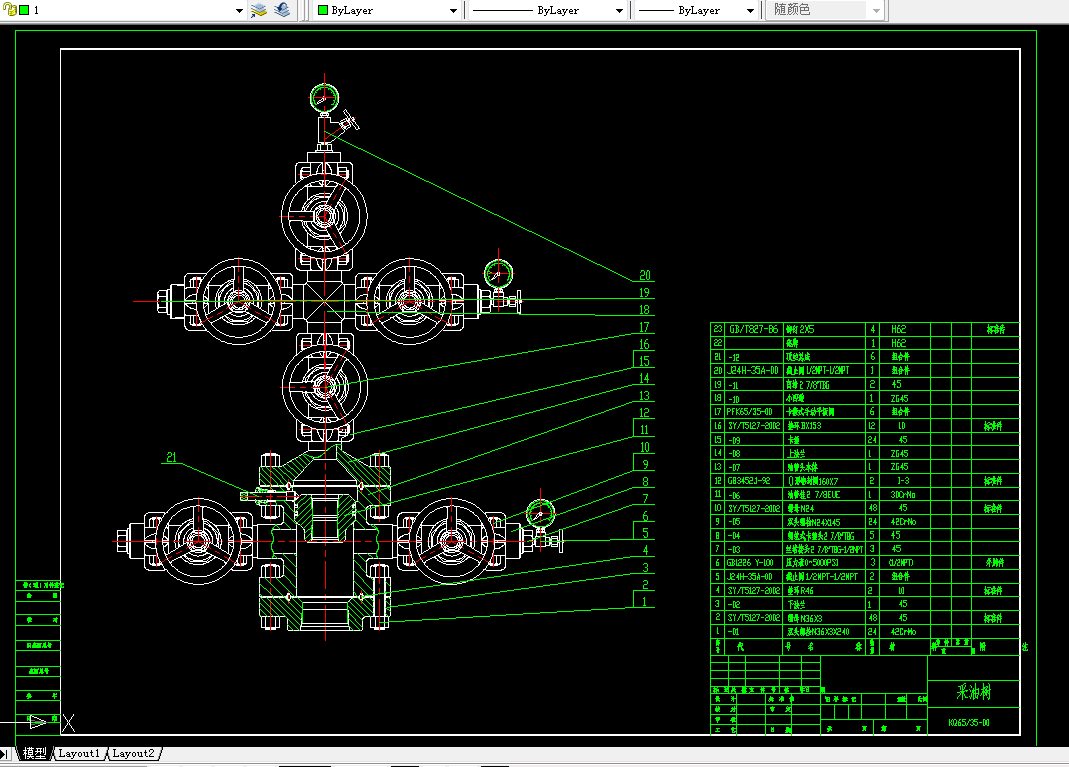Viewport: 1069px width, 767px height.
Task: Open the 随颜色 plot style dropdown
Action: [x=876, y=10]
